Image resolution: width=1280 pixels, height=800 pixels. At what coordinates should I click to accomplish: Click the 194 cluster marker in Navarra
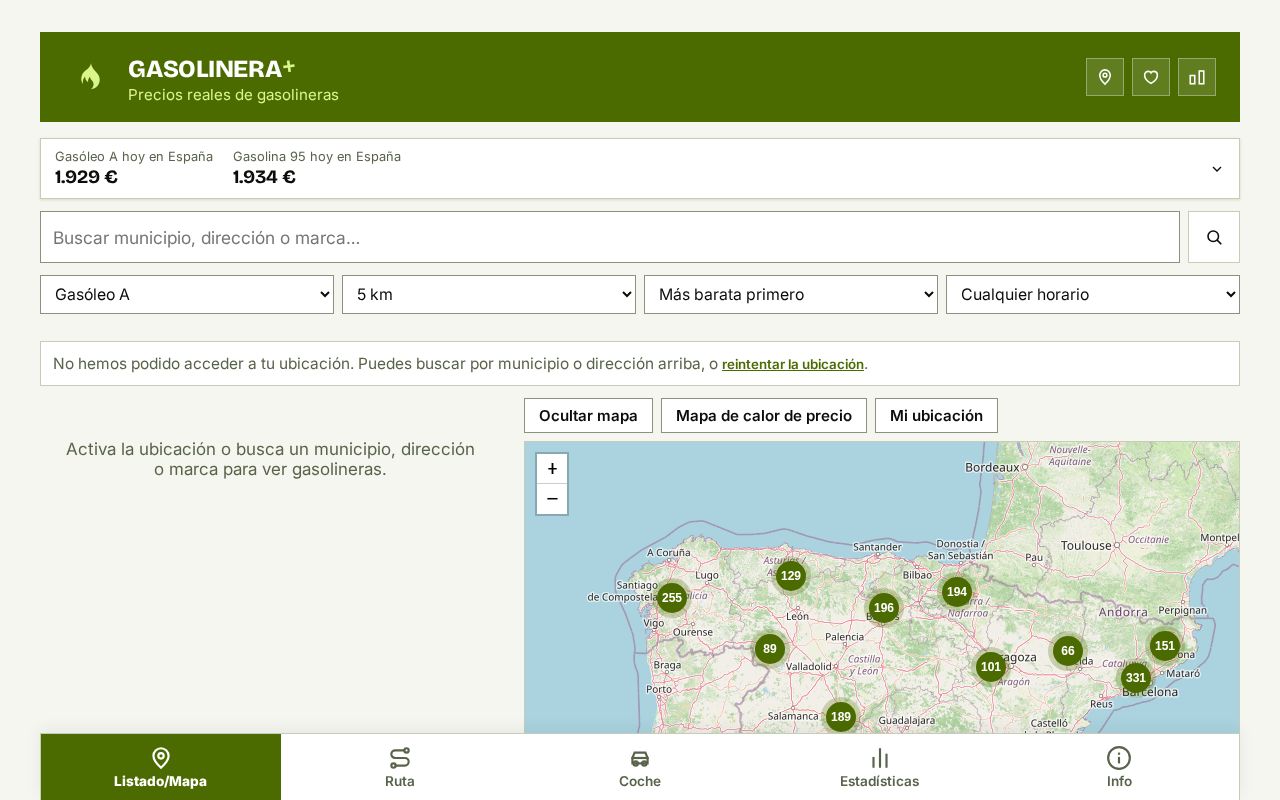[x=957, y=592]
